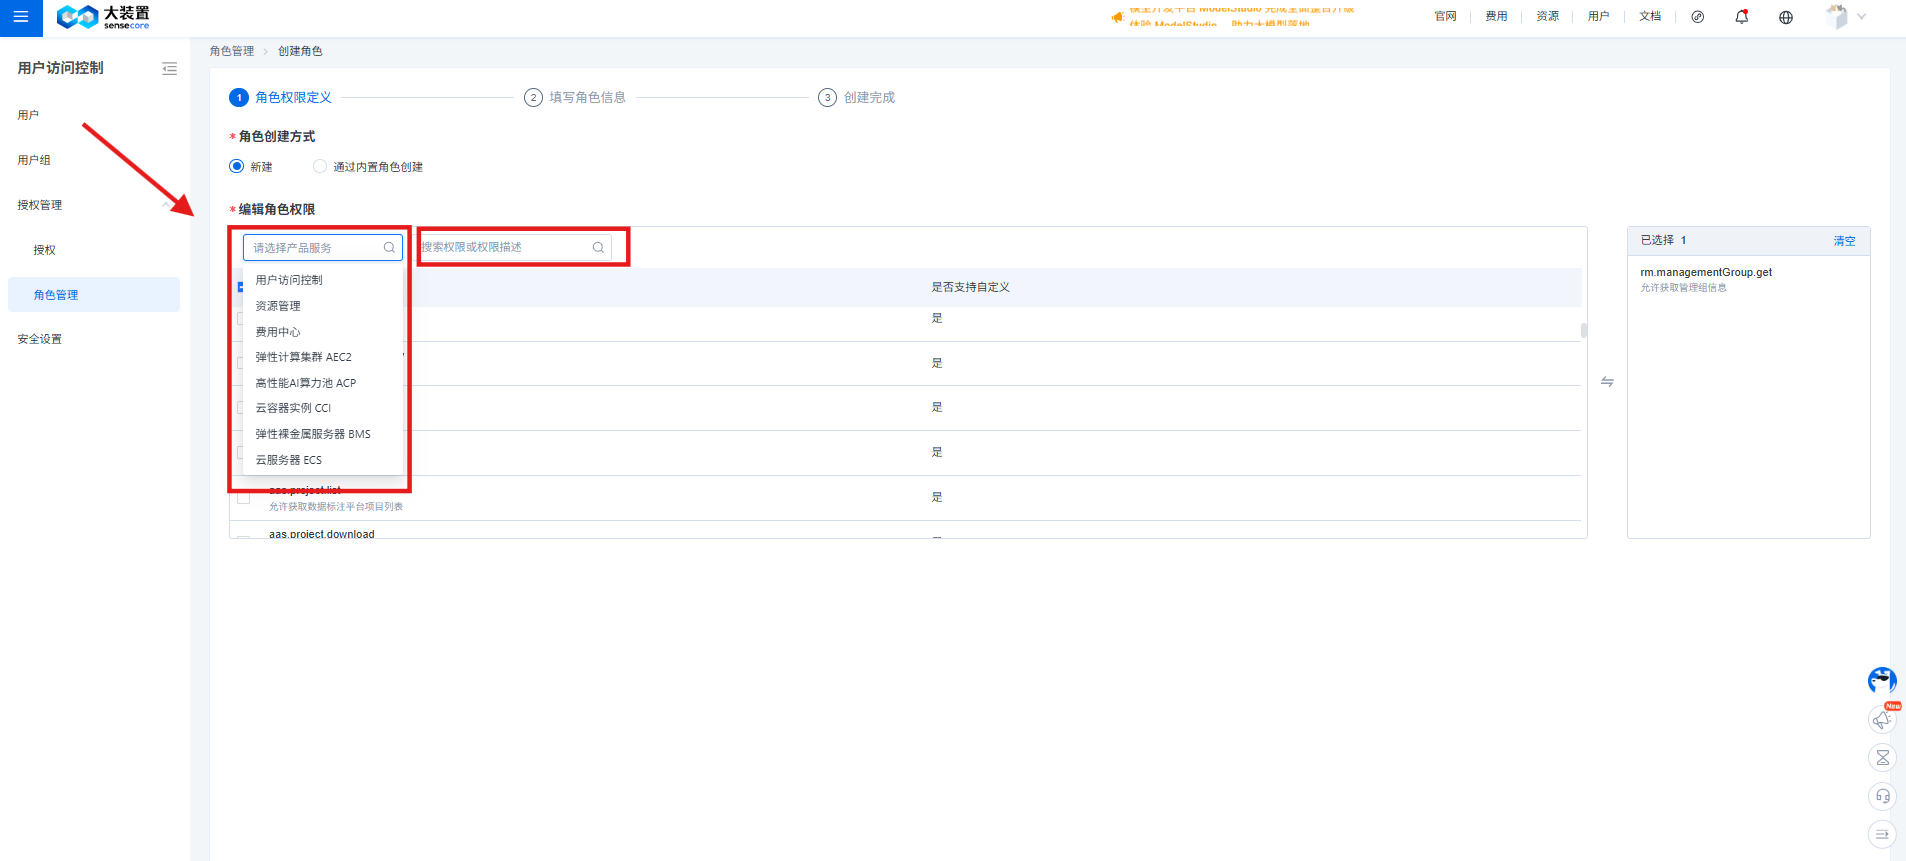Open 用户 in top navigation

[1598, 17]
